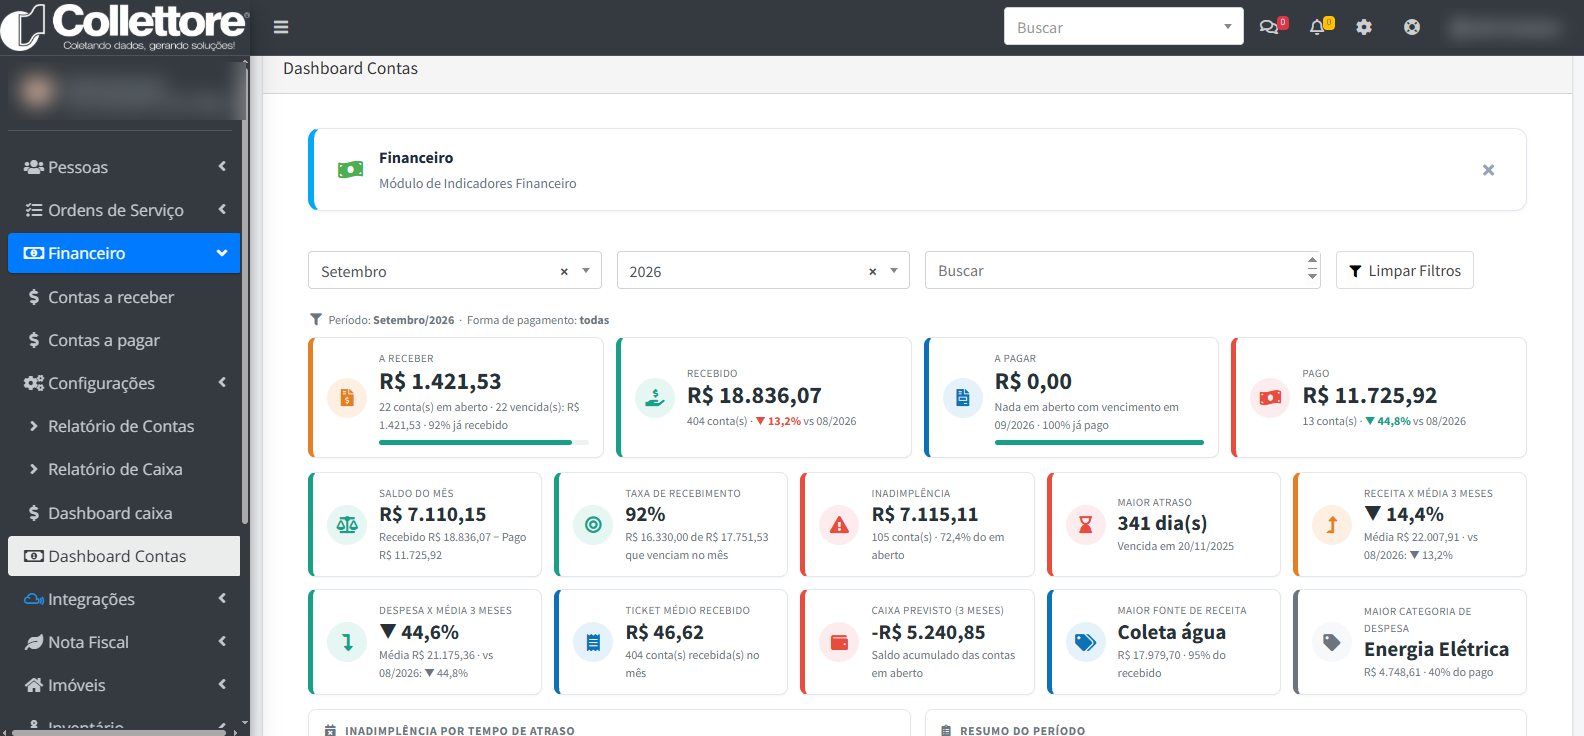Click the Ticket Médio Recebido receipt icon
This screenshot has width=1584, height=736.
pyautogui.click(x=593, y=642)
